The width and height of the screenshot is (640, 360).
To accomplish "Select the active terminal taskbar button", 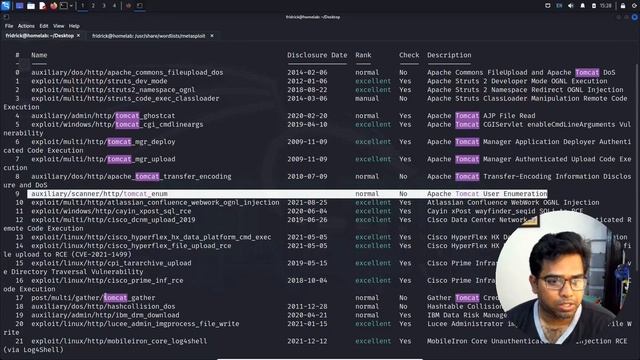I will (x=140, y=6).
